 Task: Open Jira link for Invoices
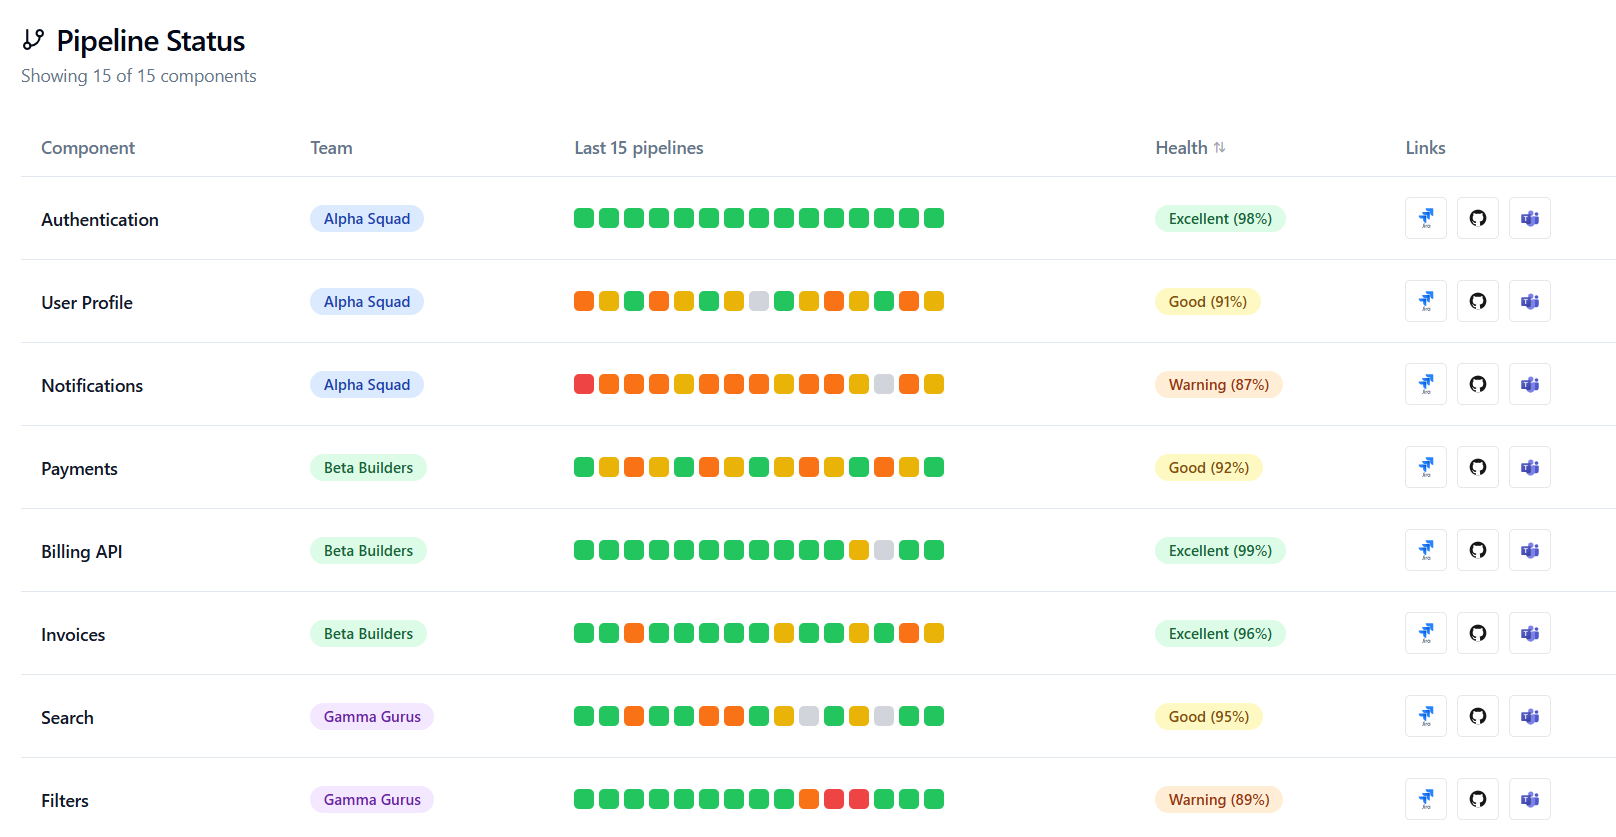(1426, 633)
